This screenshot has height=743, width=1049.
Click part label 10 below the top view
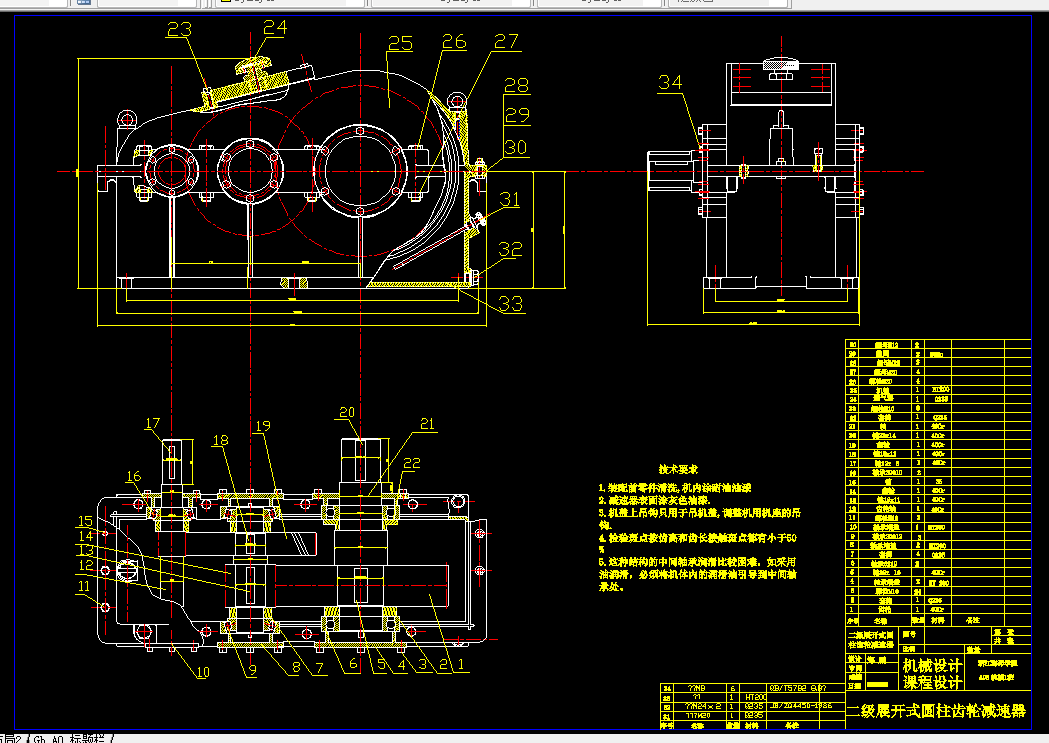tap(202, 672)
